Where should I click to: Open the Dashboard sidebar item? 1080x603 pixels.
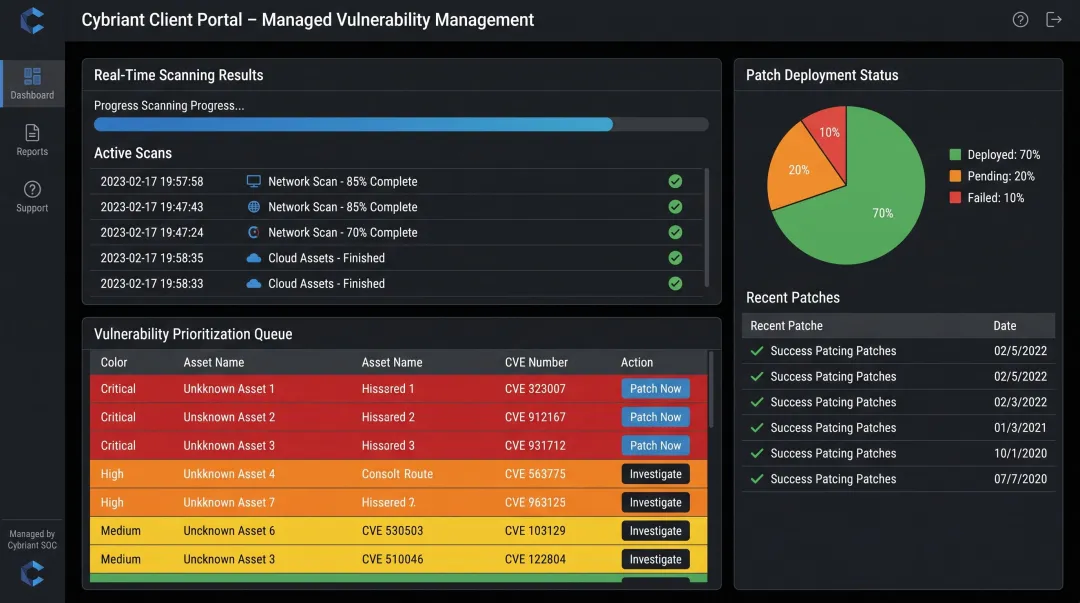pyautogui.click(x=32, y=83)
